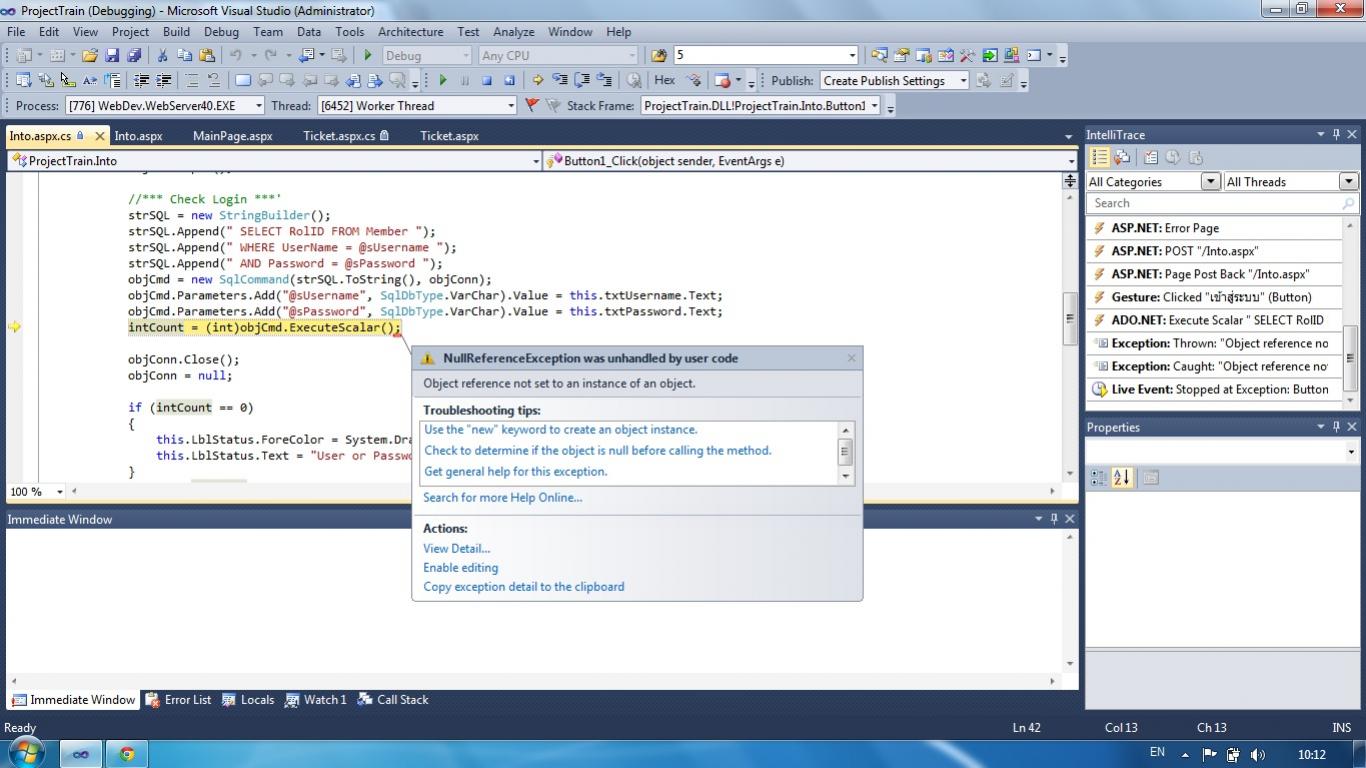The height and width of the screenshot is (768, 1366).
Task: Click the Step Out icon
Action: click(x=604, y=81)
